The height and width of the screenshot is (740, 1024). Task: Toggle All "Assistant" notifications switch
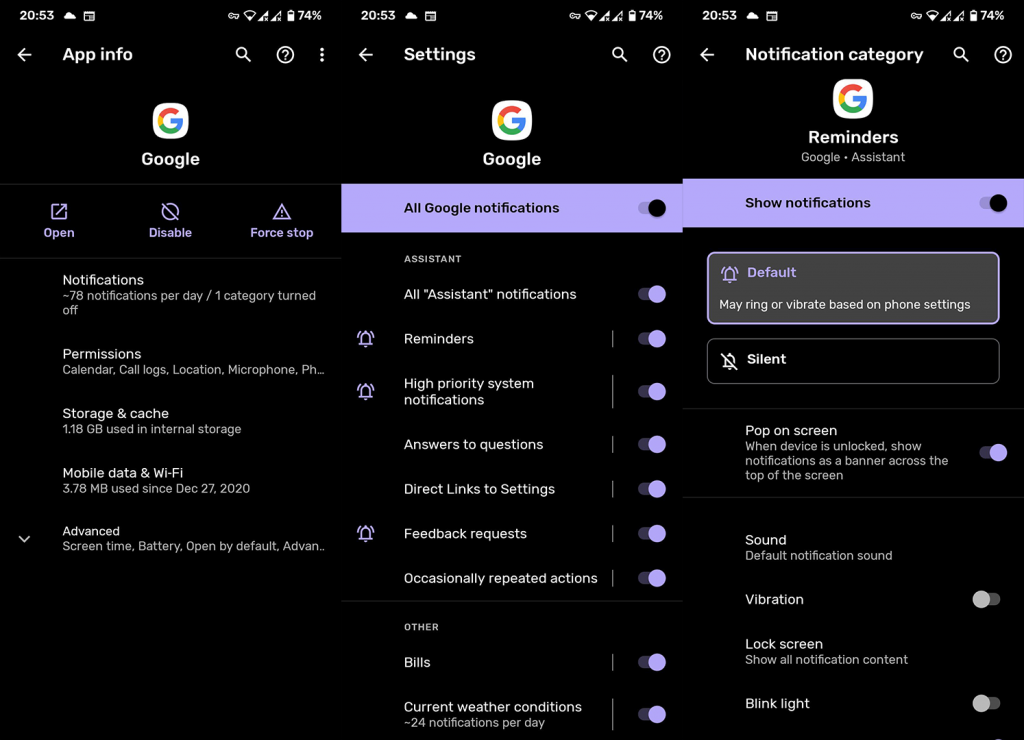tap(652, 294)
